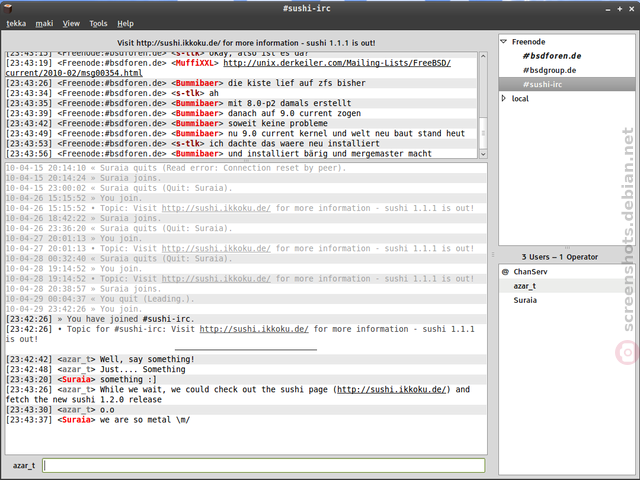Click the topic bar text

[x=246, y=43]
